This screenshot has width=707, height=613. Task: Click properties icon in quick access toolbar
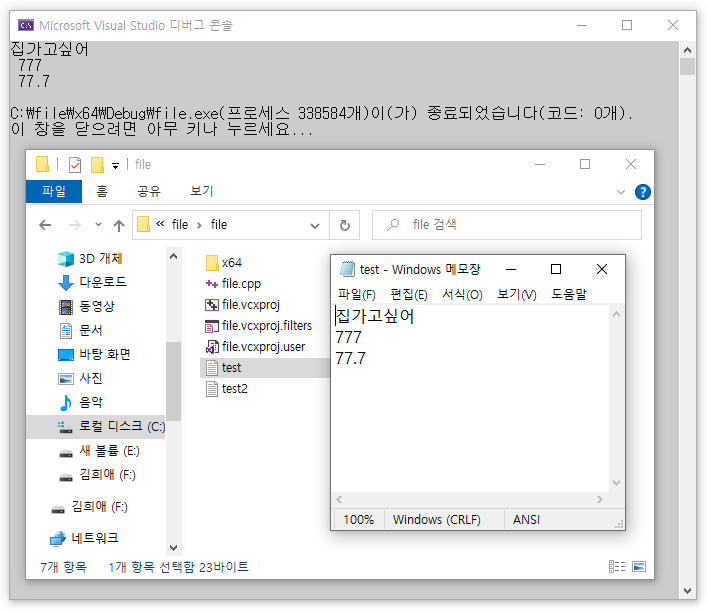[75, 165]
